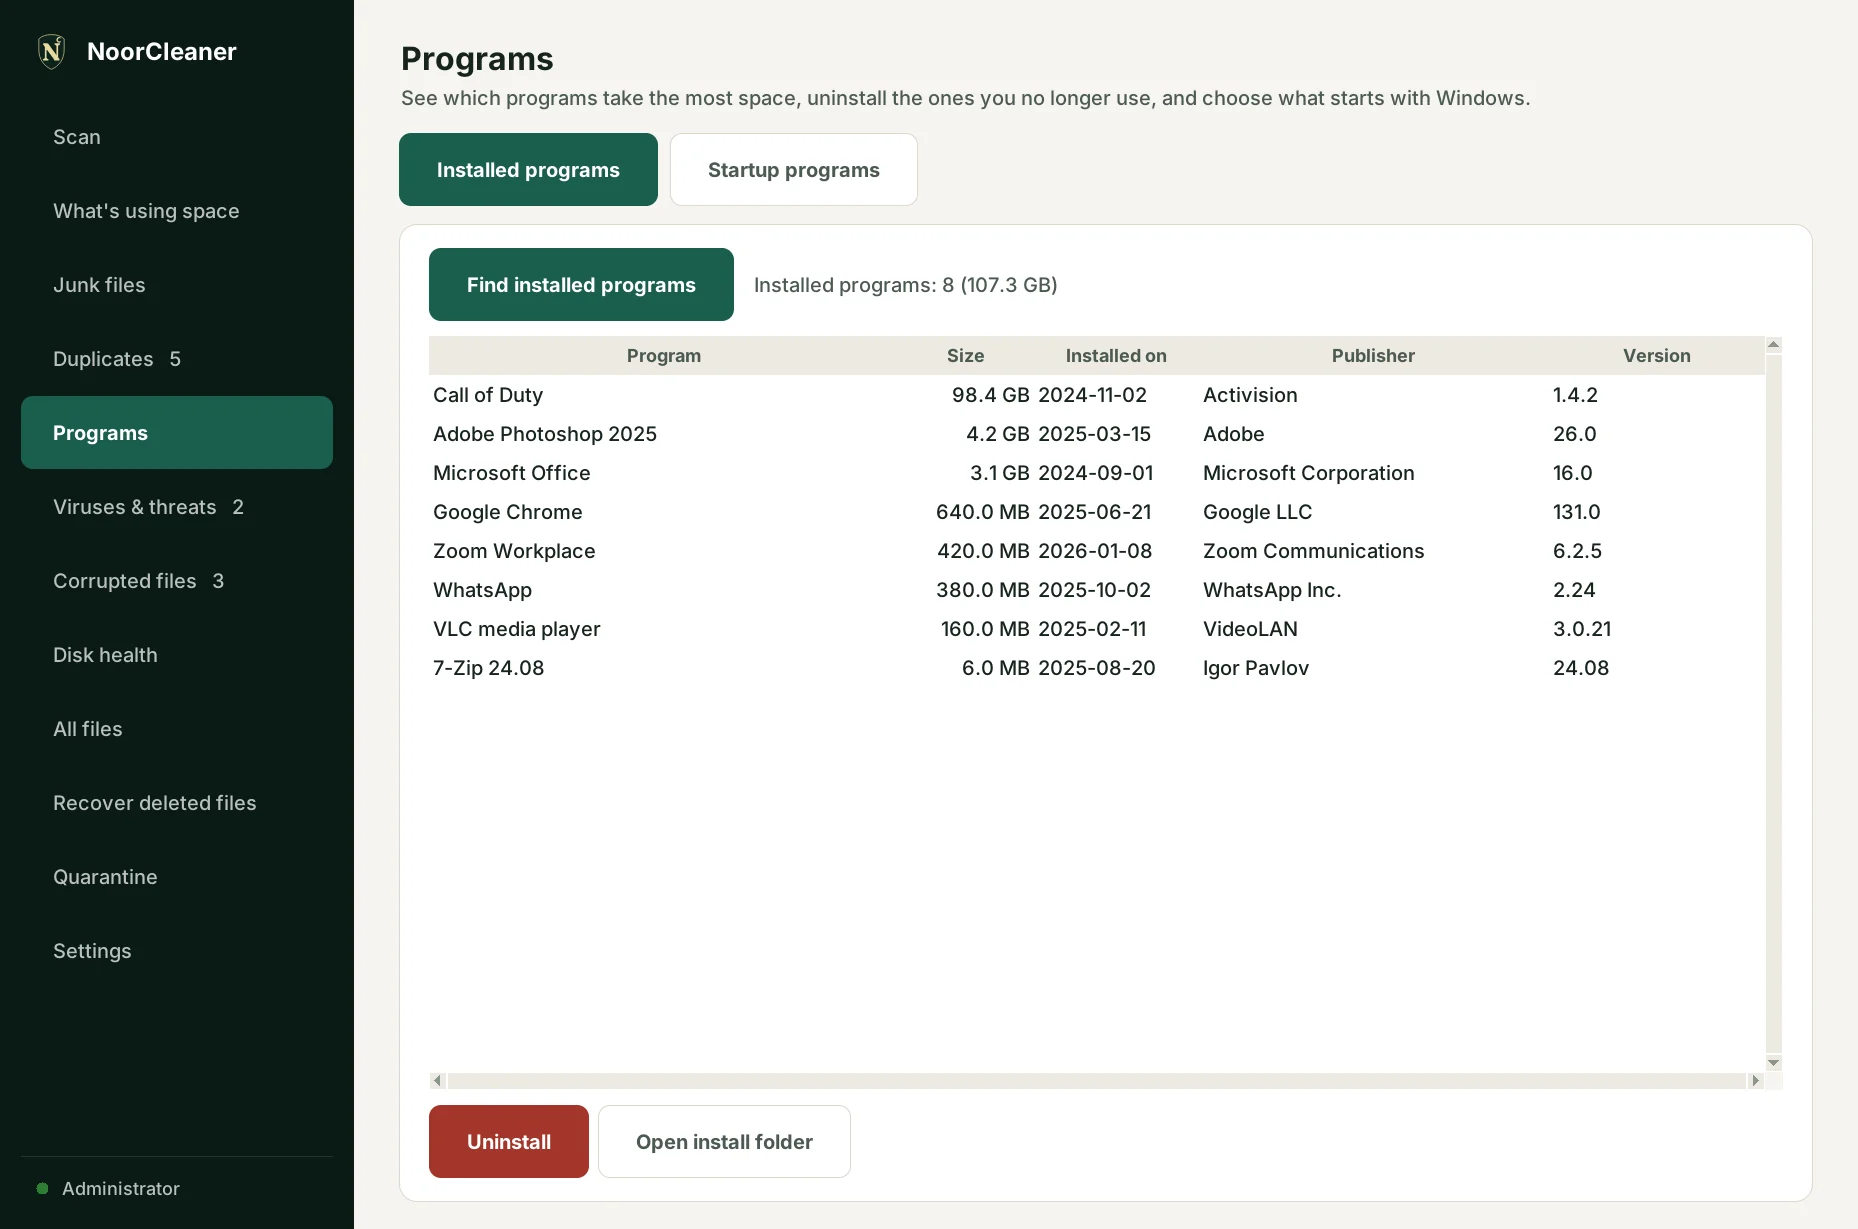Select Programs in the sidebar

tap(177, 433)
